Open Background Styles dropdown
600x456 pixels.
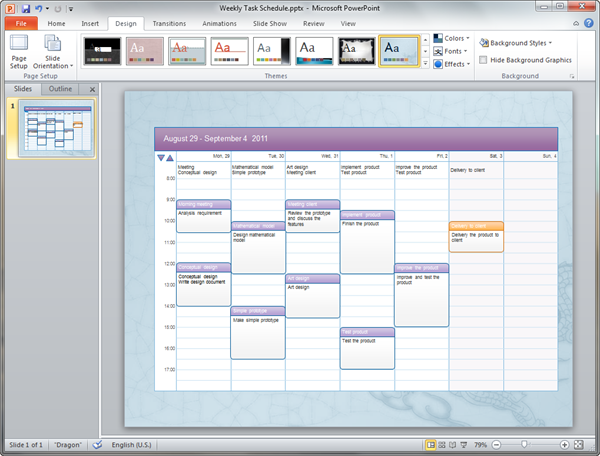point(516,43)
